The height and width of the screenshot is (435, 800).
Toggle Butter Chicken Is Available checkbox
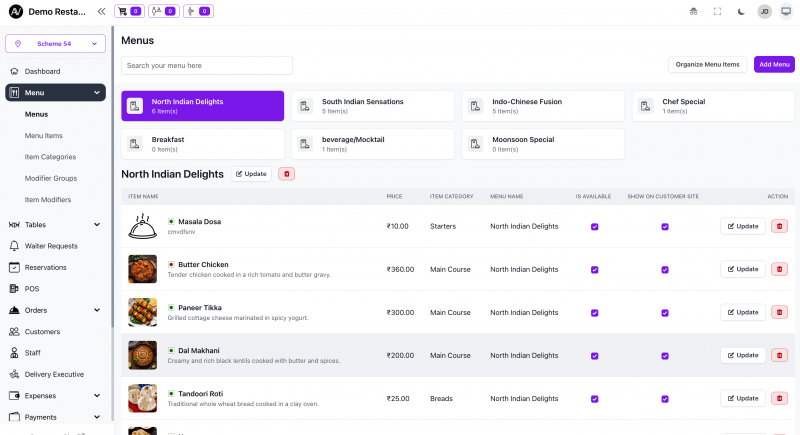point(594,269)
